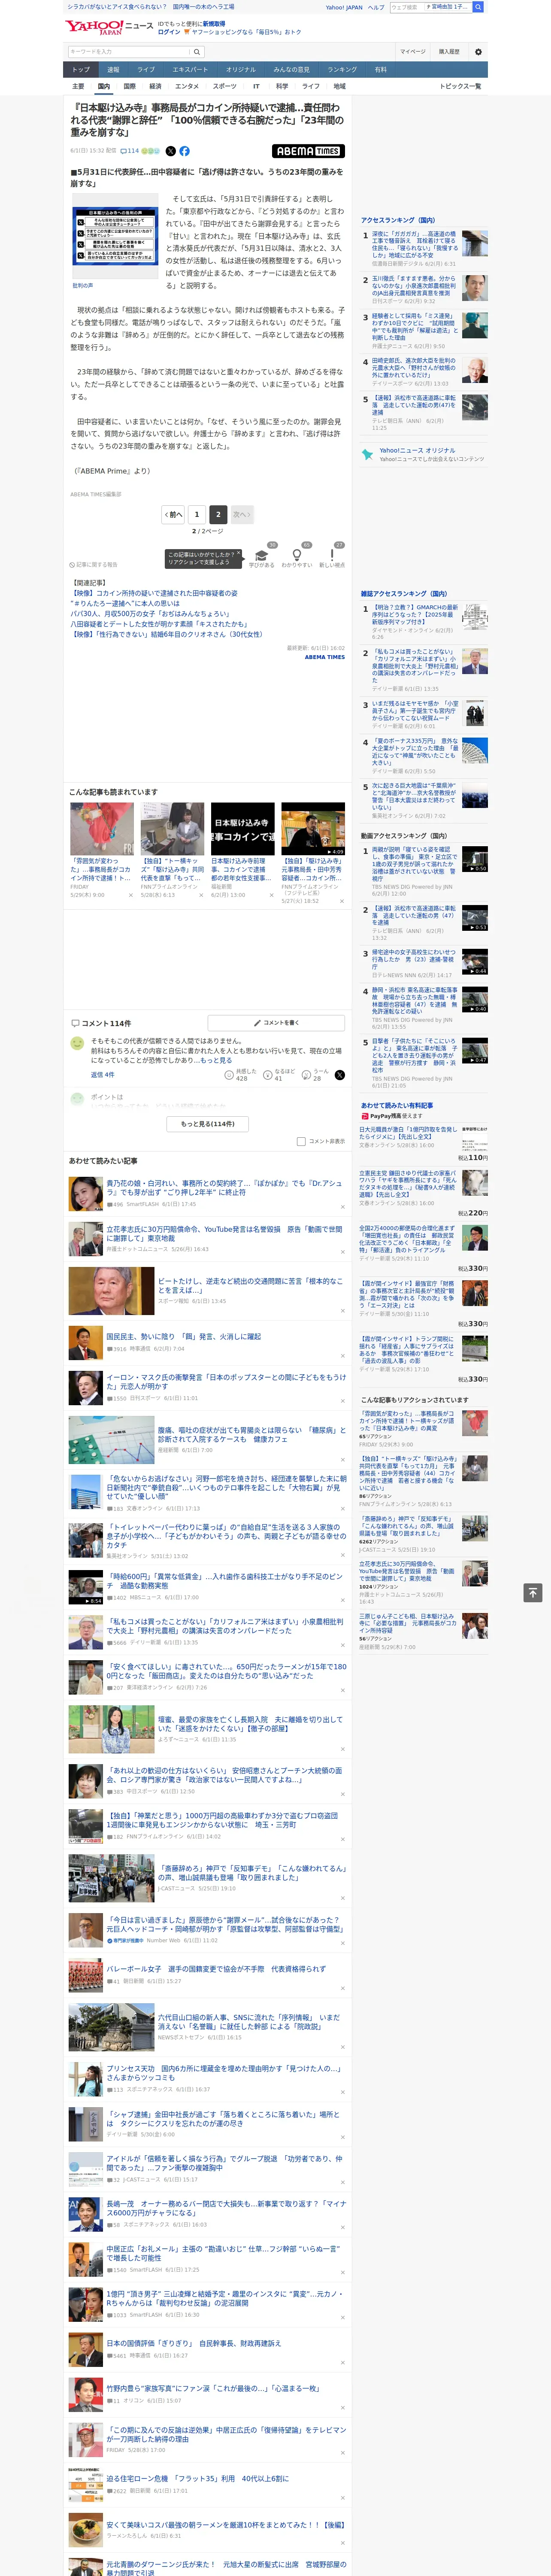Click the first commenter's green avatar
The height and width of the screenshot is (2576, 551).
coord(77,1042)
